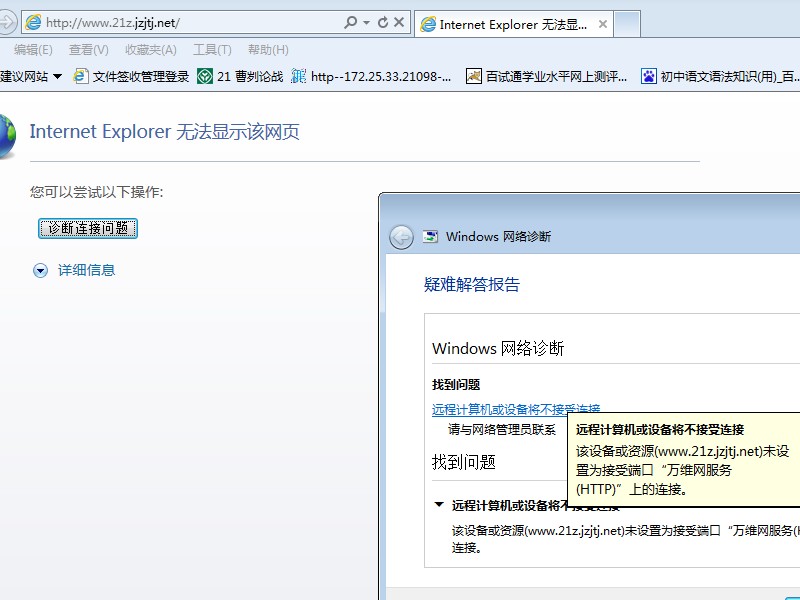Open the 初中语文语法知识 Baidu bookmark
Viewport: 800px width, 600px height.
pyautogui.click(x=720, y=76)
